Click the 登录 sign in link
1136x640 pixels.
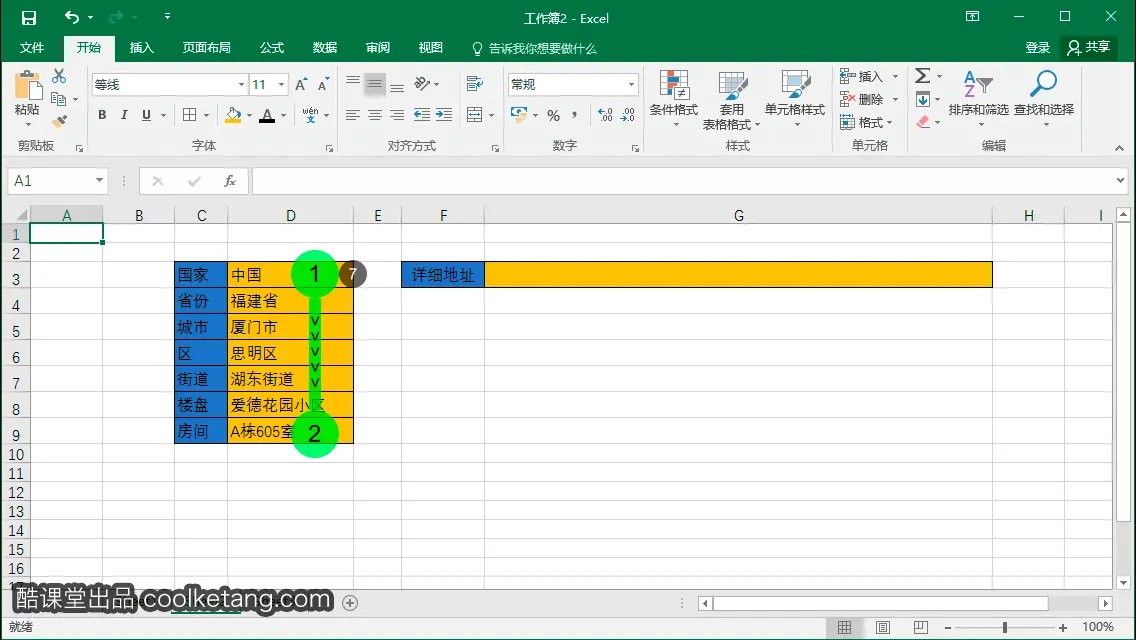[1037, 48]
